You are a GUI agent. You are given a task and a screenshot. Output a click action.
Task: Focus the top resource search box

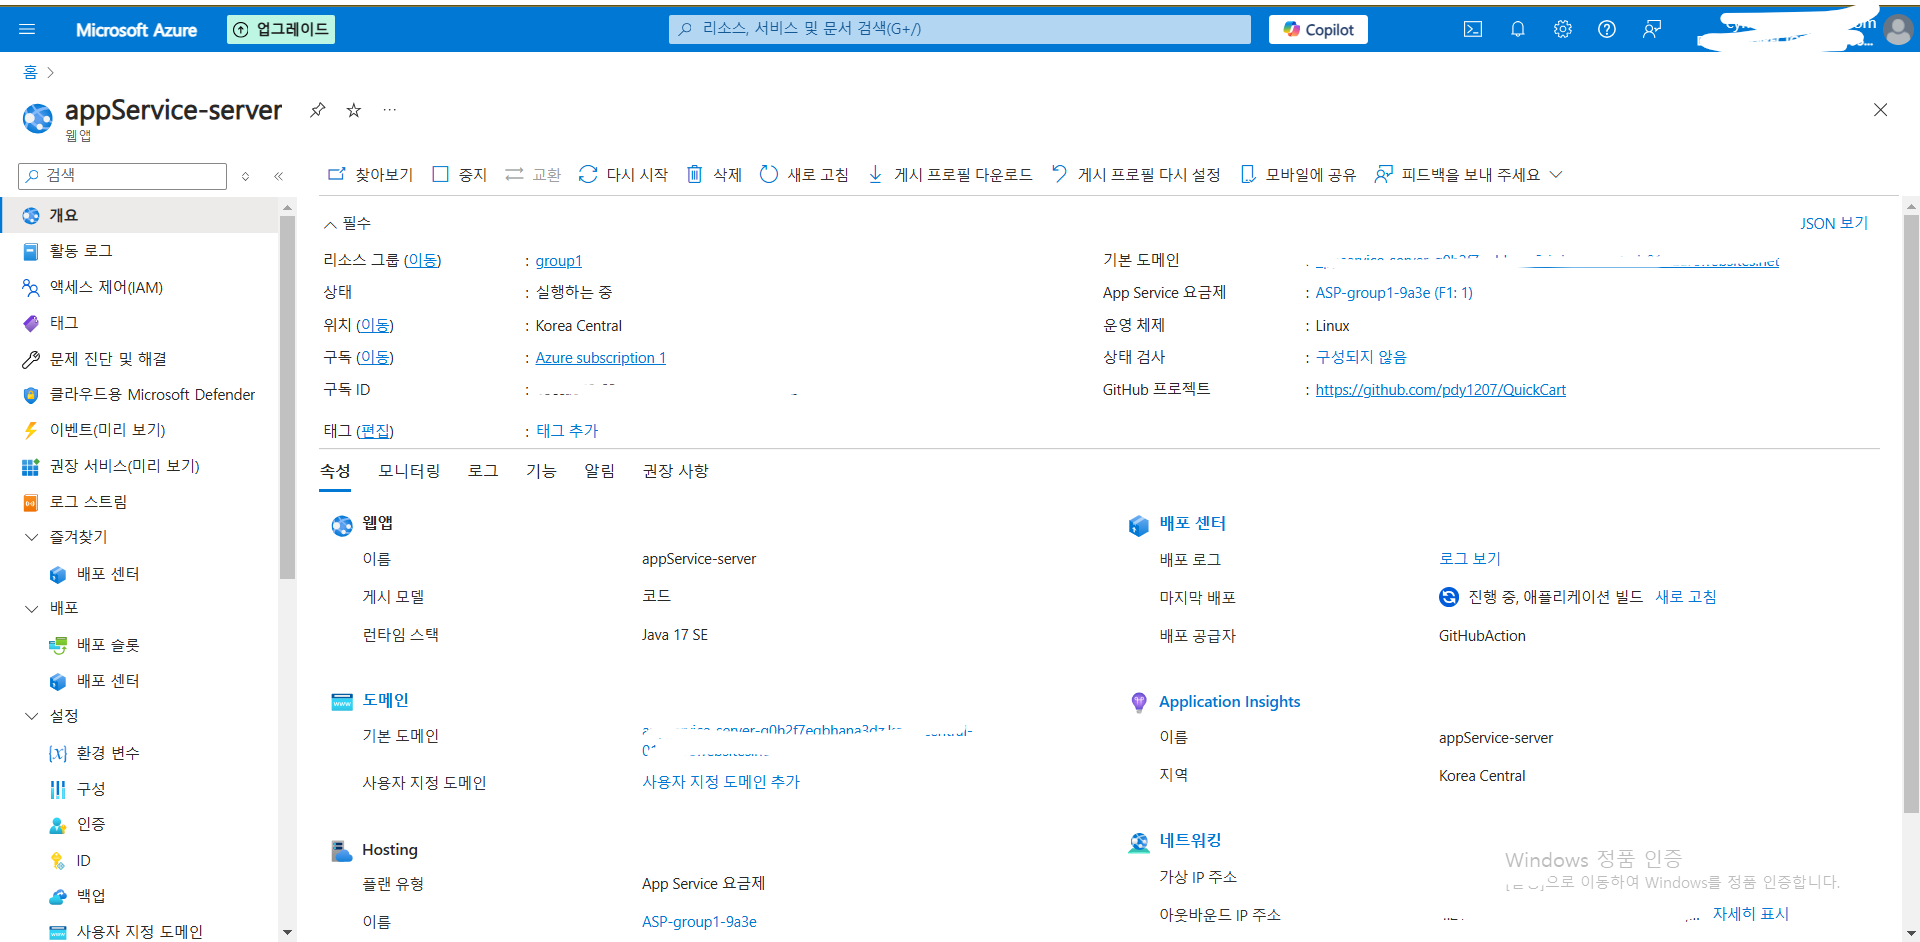959,29
